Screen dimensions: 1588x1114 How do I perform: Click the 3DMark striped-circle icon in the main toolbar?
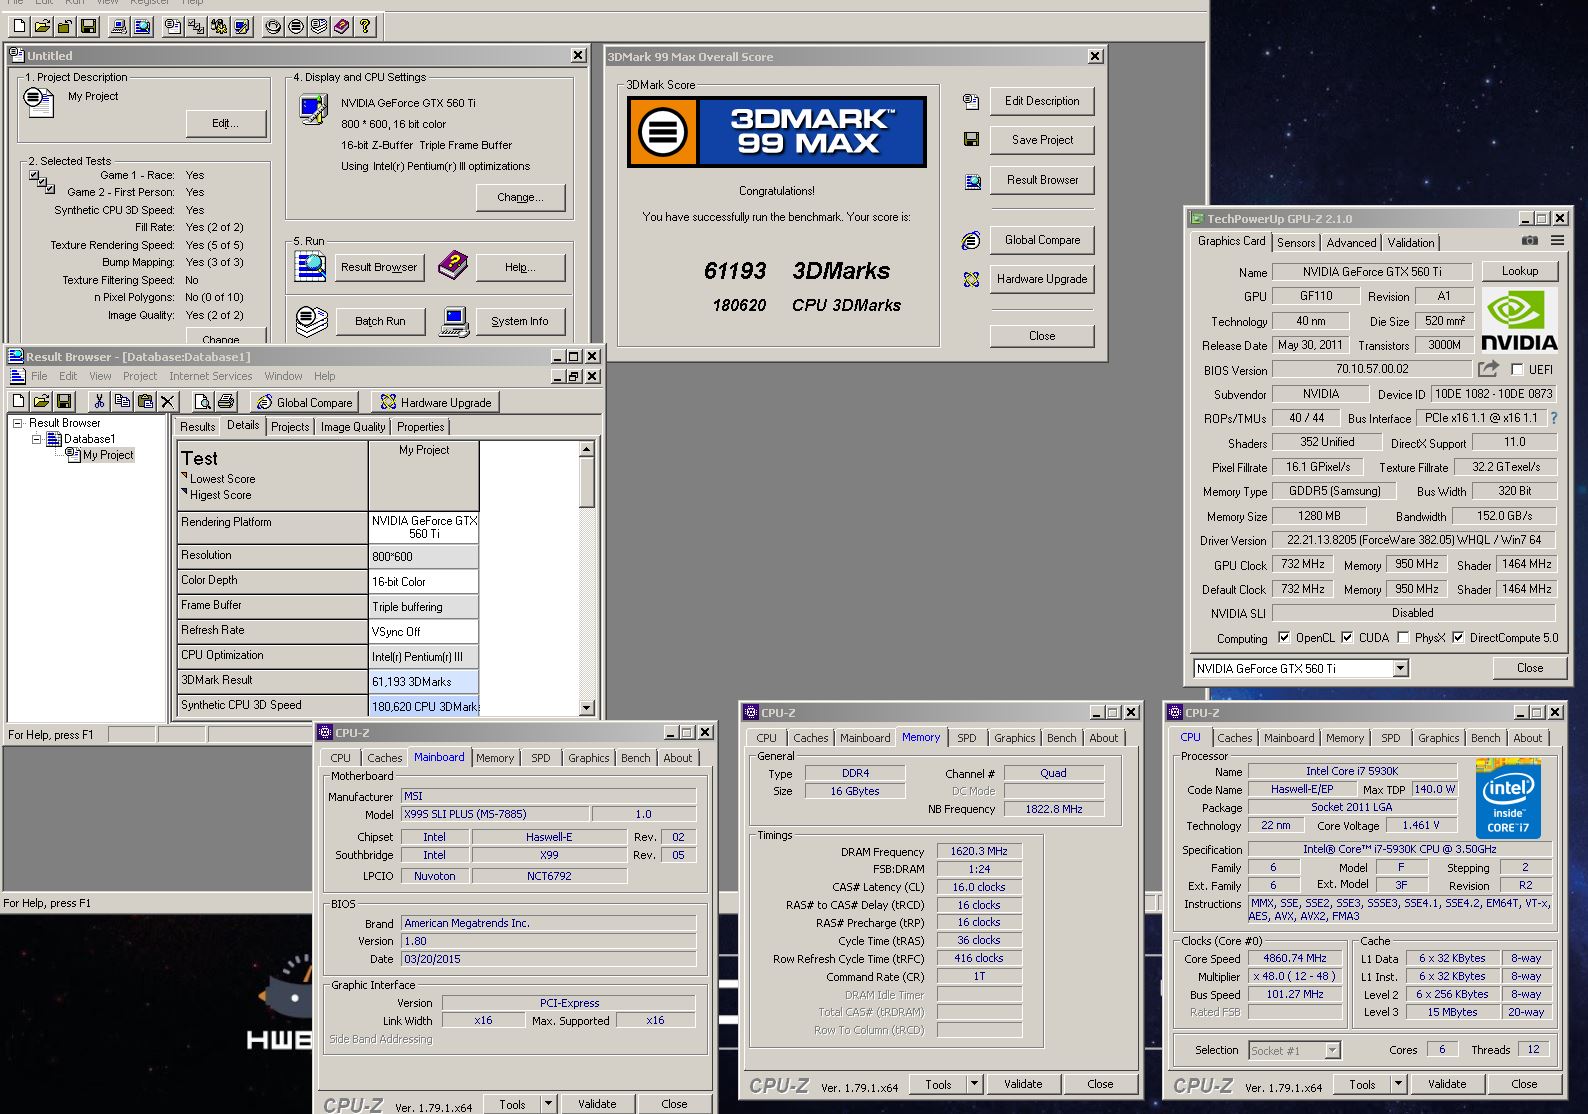tap(296, 26)
